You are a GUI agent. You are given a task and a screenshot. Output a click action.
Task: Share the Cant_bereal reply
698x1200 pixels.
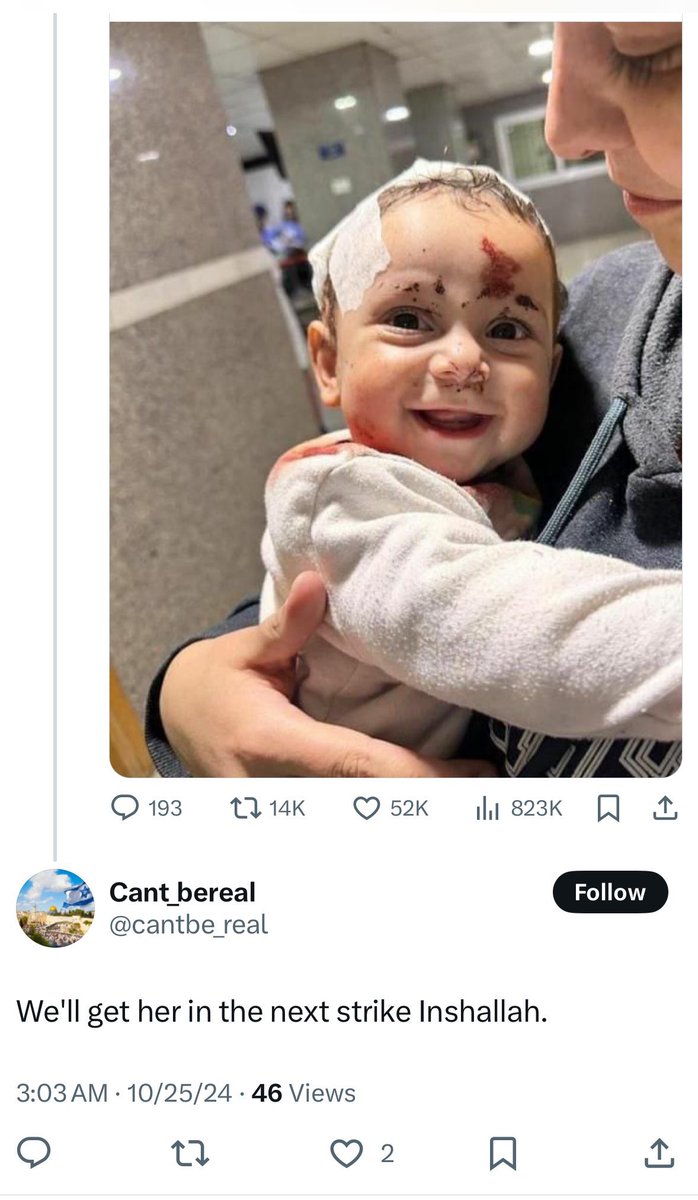[658, 1155]
